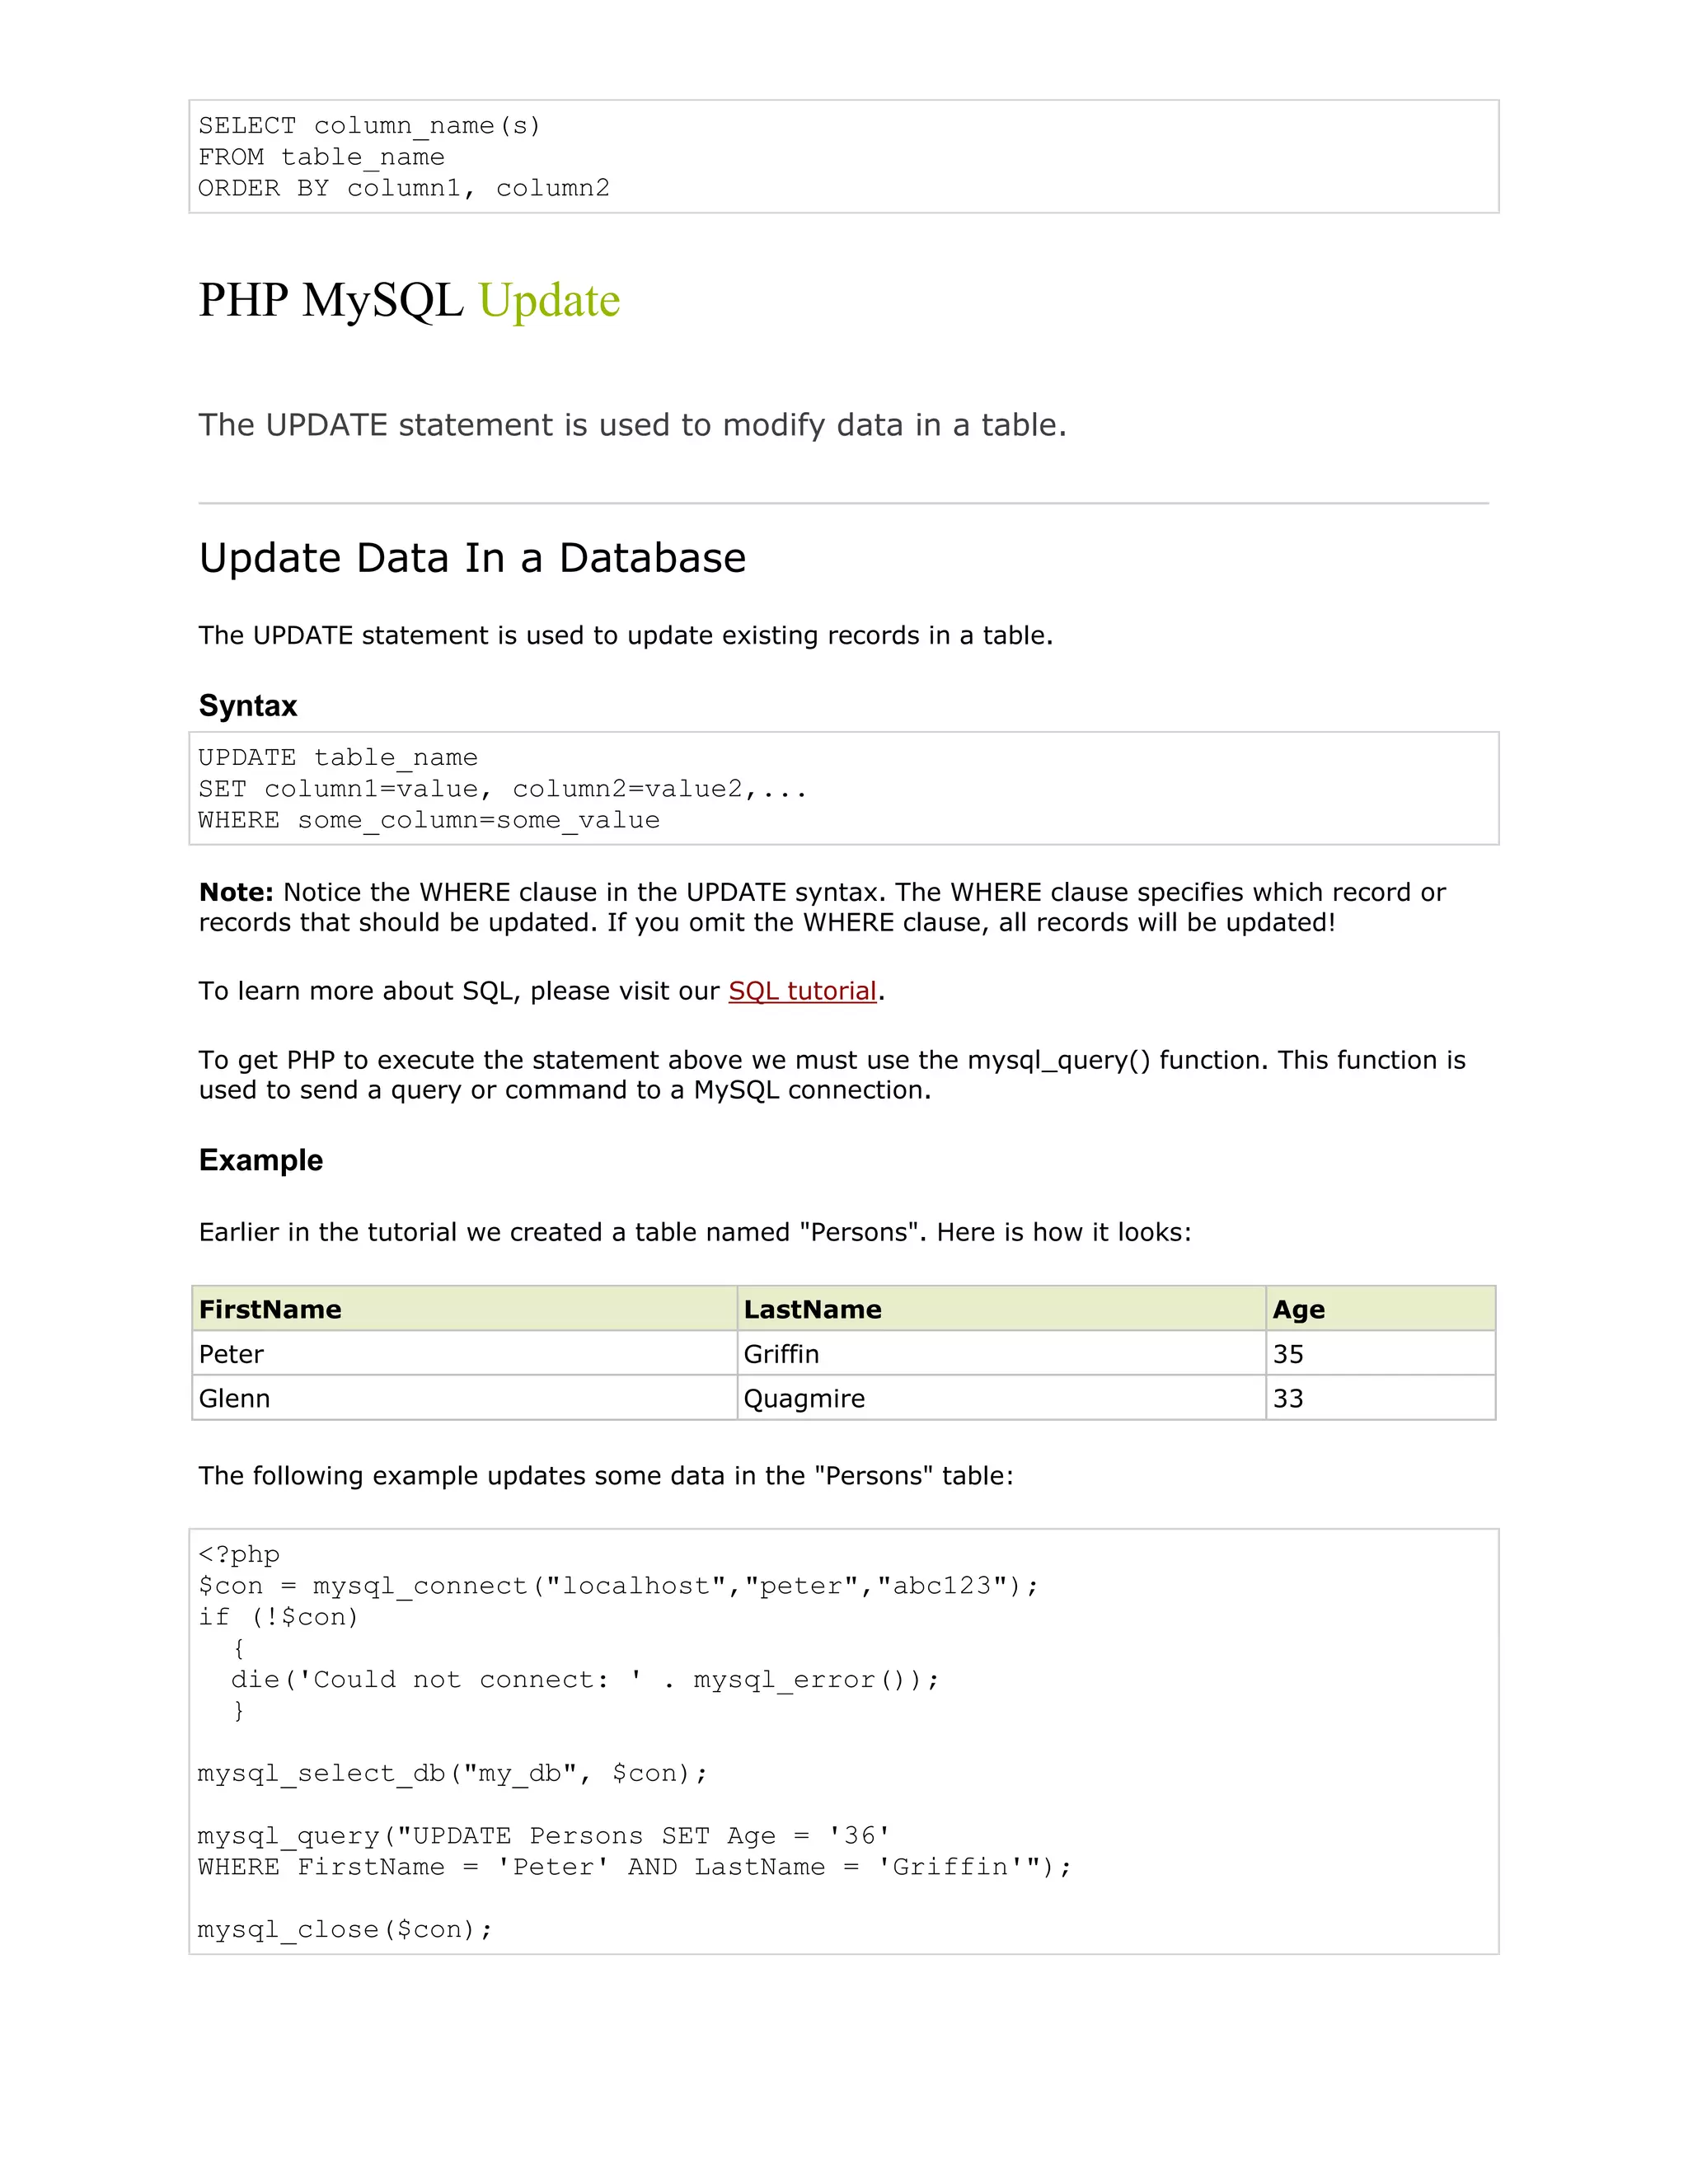This screenshot has width=1688, height=2184.
Task: Click the Update Data In a Database heading
Action: pyautogui.click(x=472, y=558)
